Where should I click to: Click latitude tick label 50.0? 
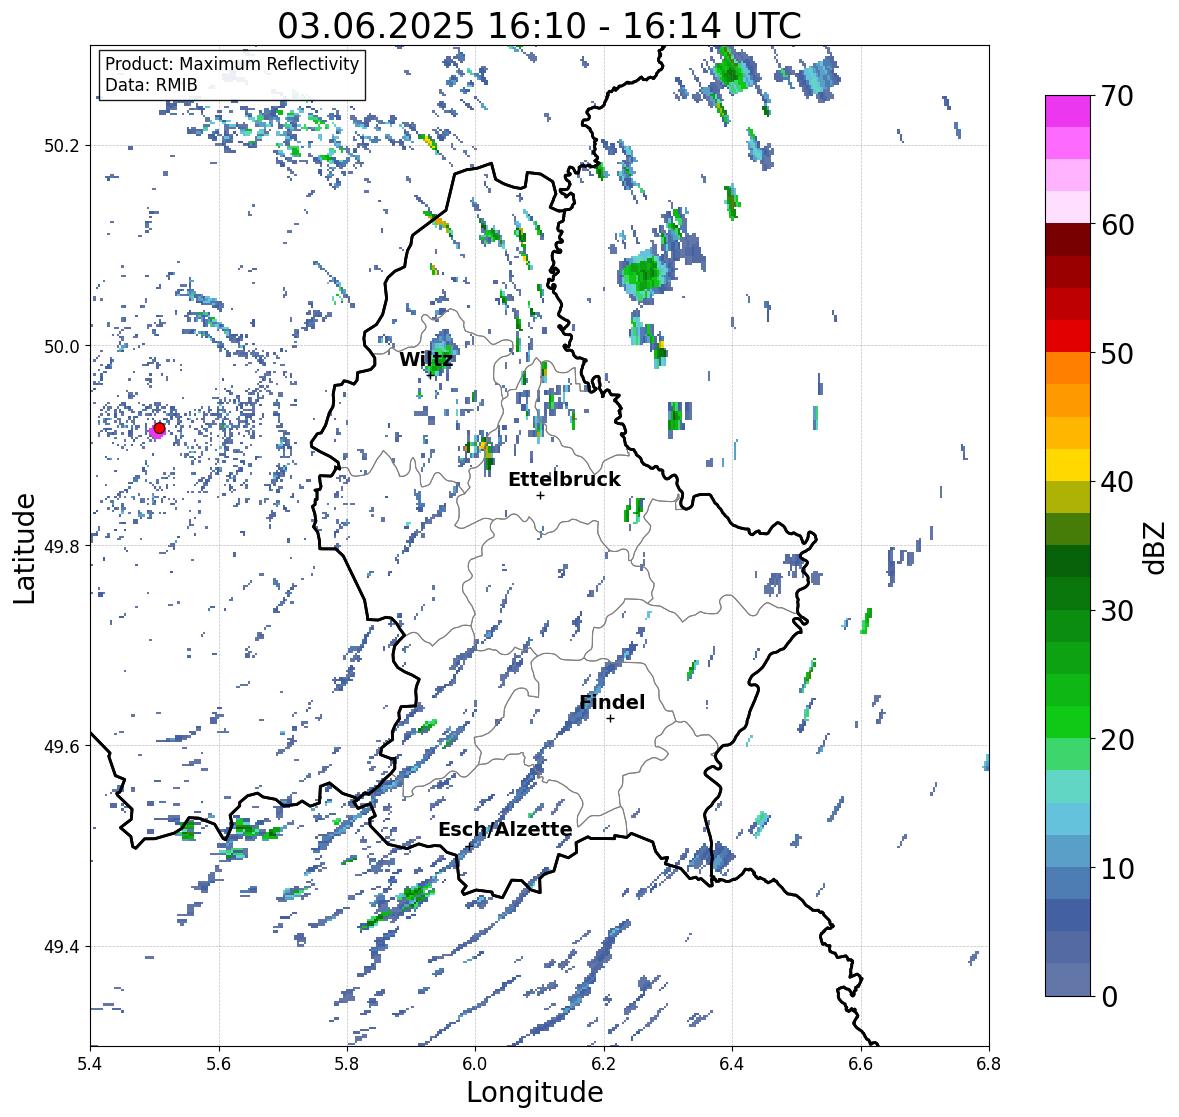coord(62,347)
